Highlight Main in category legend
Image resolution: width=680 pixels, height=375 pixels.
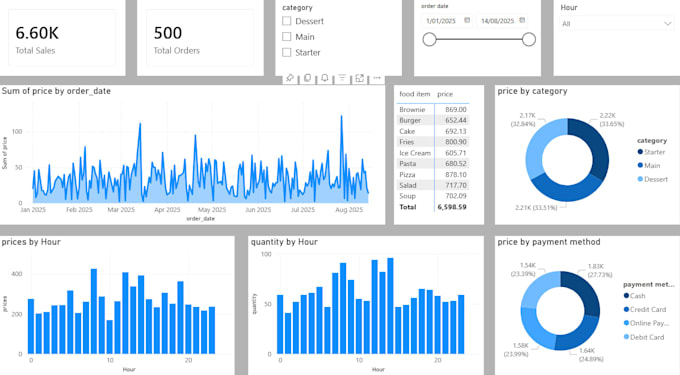point(649,166)
